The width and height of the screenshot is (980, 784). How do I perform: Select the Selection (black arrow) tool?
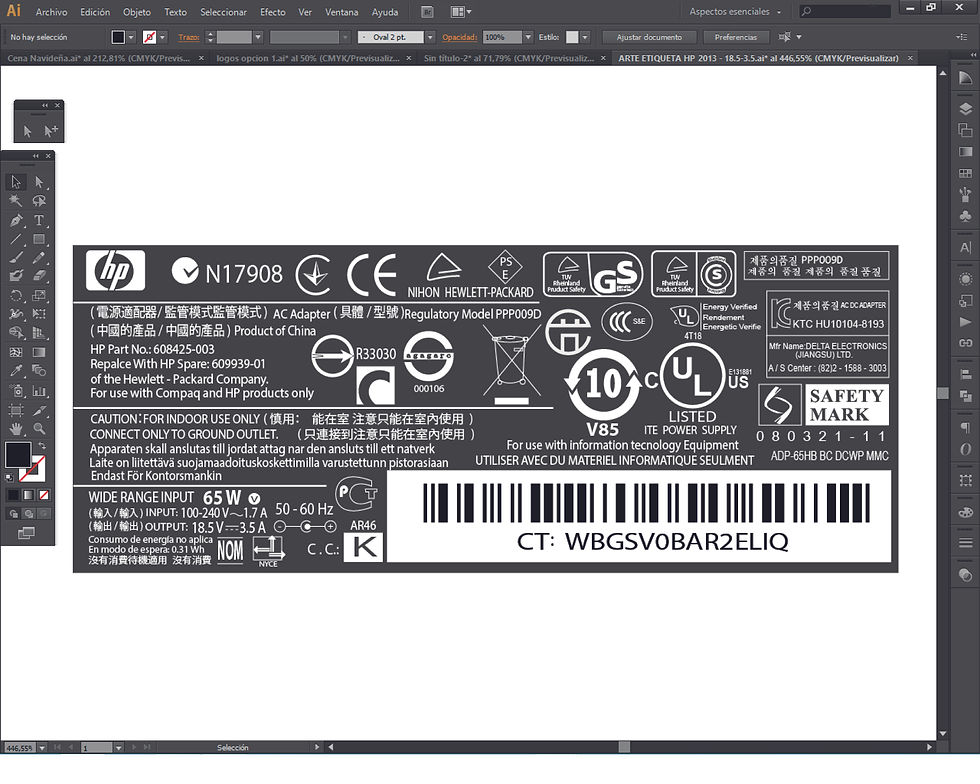(16, 182)
